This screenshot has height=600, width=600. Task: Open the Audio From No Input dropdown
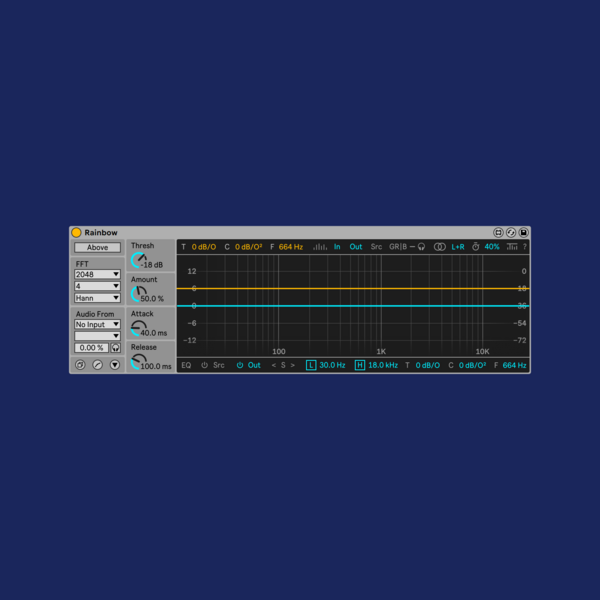coord(97,324)
